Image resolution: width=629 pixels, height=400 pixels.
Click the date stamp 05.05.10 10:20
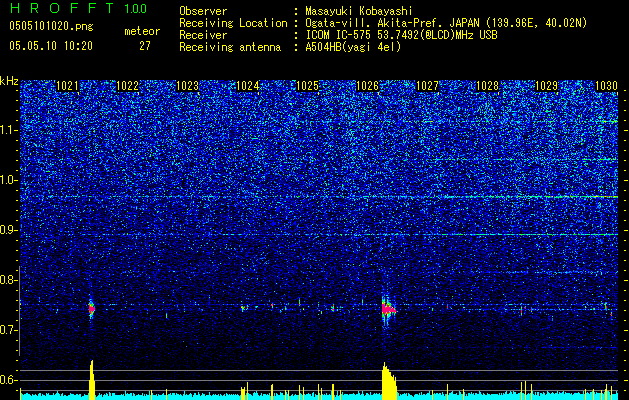pyautogui.click(x=51, y=46)
